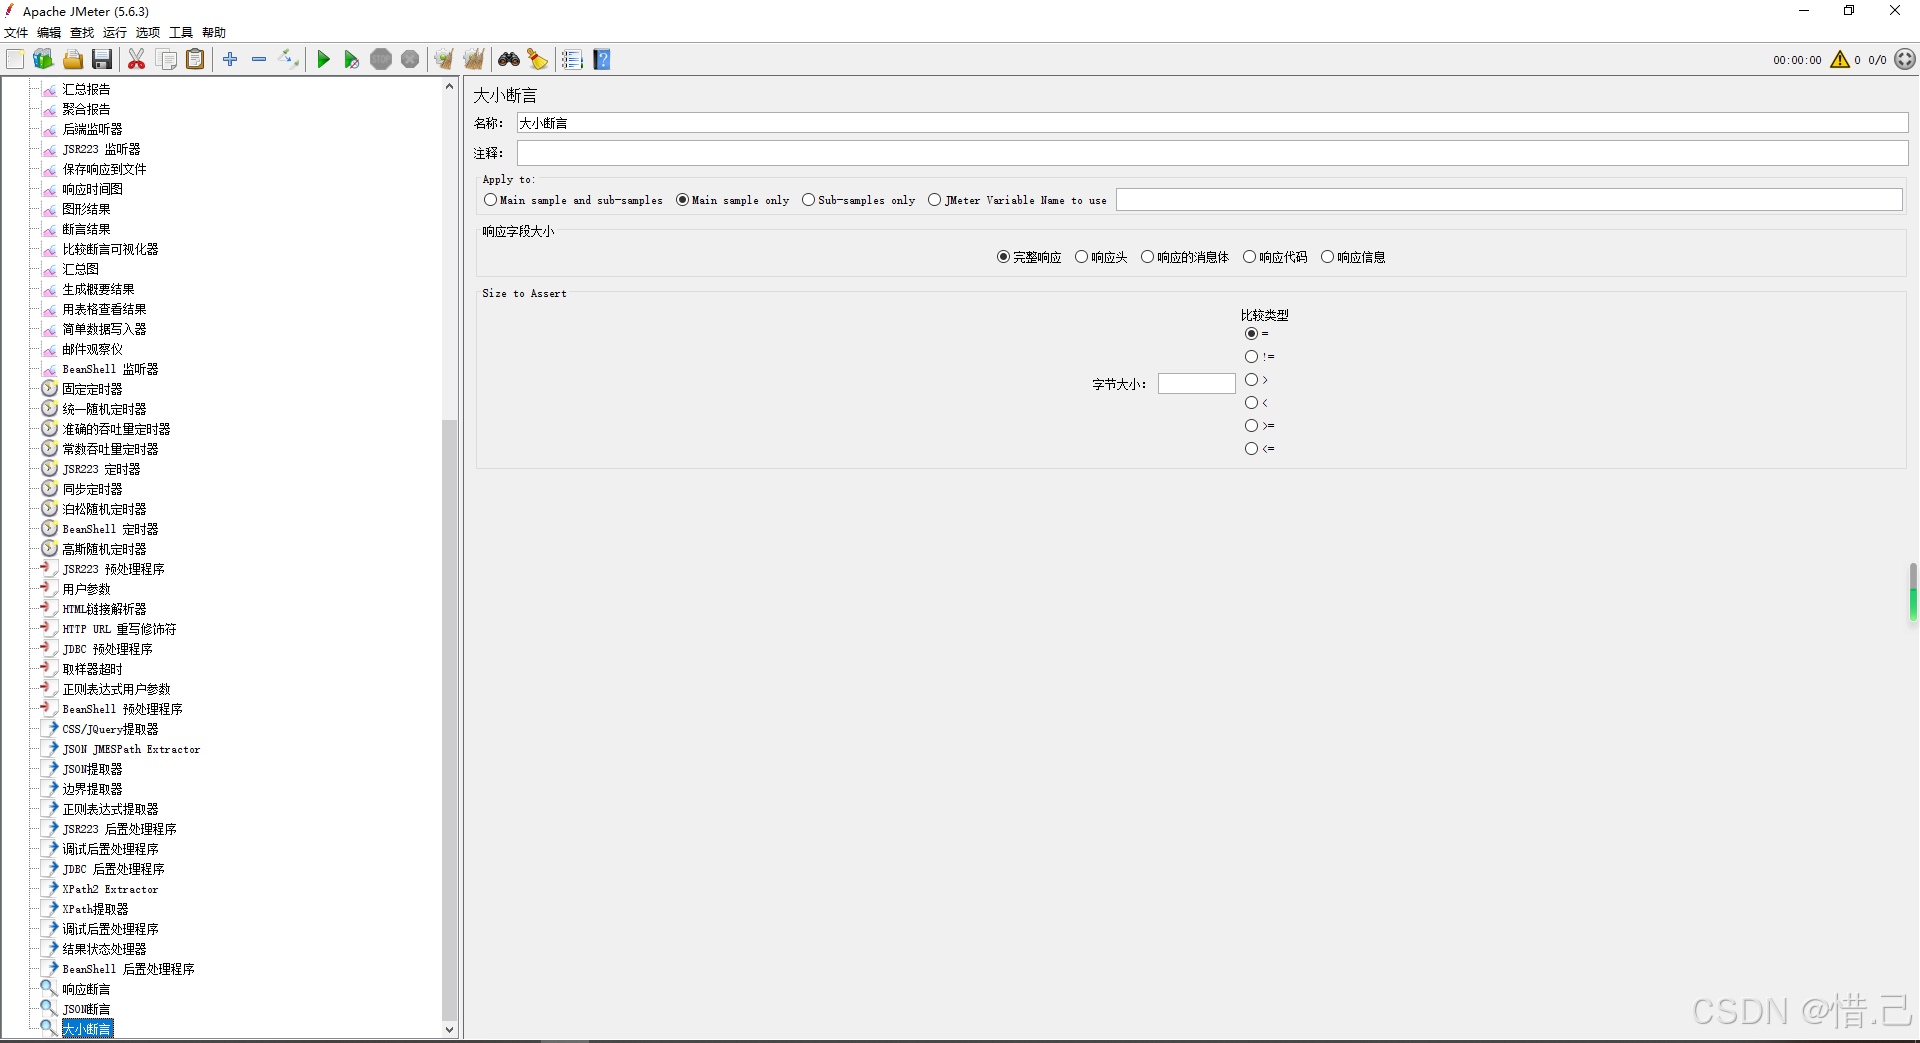Click the Toggle enable/disable toolbar icon
This screenshot has height=1043, width=1920.
tap(288, 60)
